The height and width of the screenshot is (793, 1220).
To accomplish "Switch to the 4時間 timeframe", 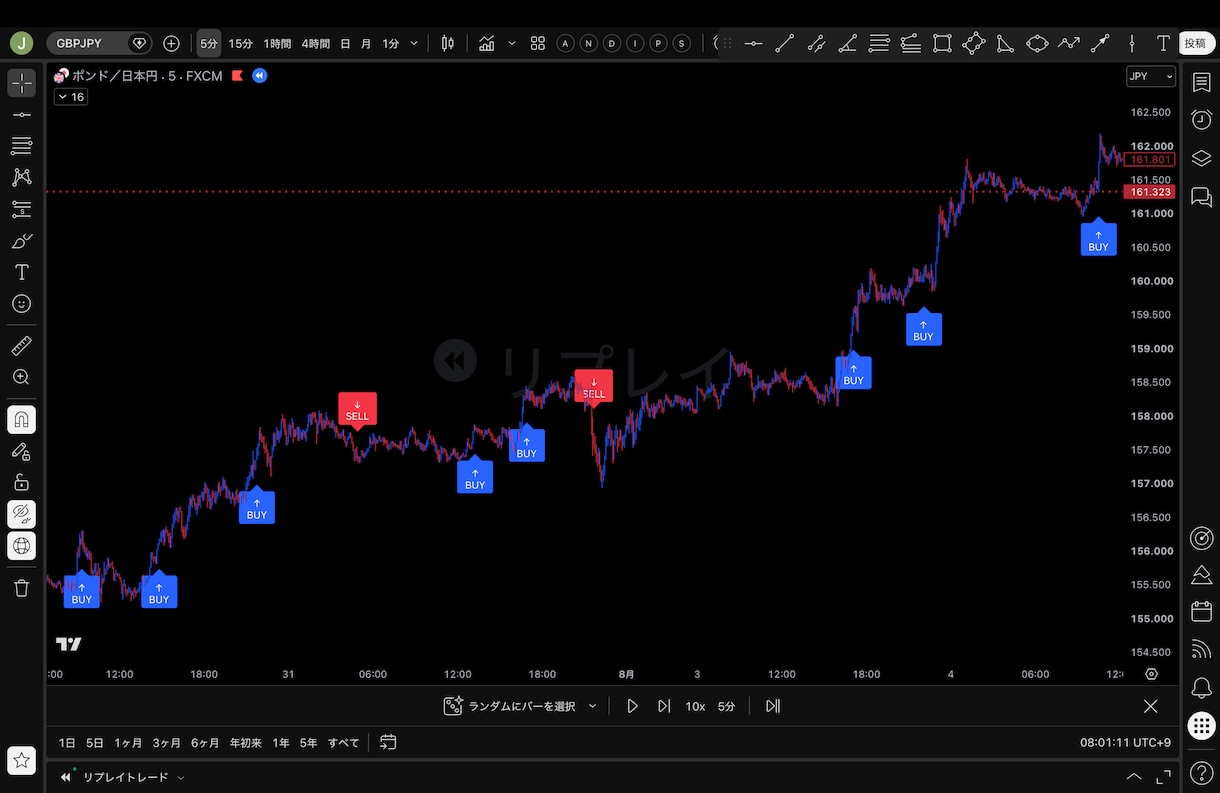I will [x=315, y=43].
